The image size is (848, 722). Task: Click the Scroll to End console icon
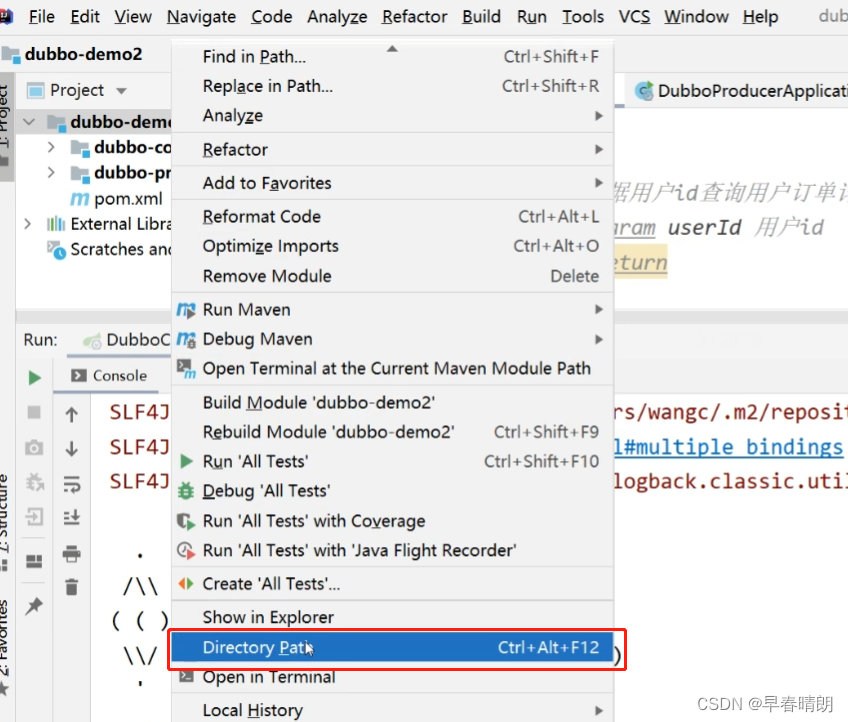pos(70,517)
